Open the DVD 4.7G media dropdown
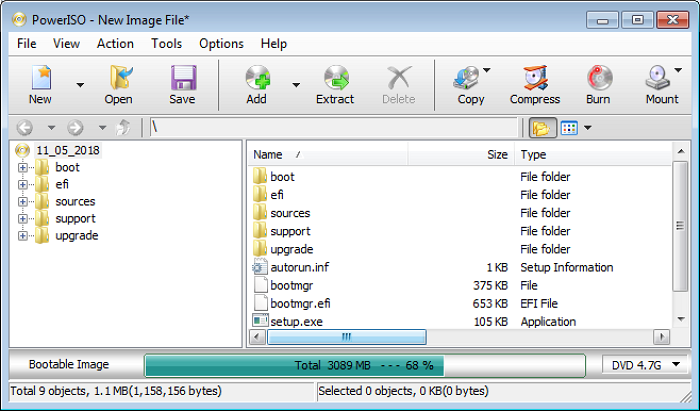700x411 pixels. (645, 365)
